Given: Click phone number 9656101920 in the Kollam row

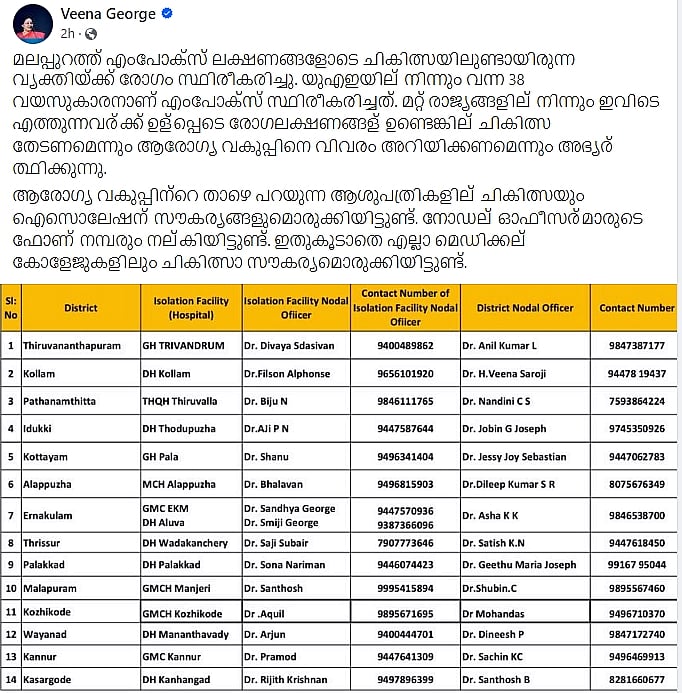Looking at the screenshot, I should click(405, 374).
